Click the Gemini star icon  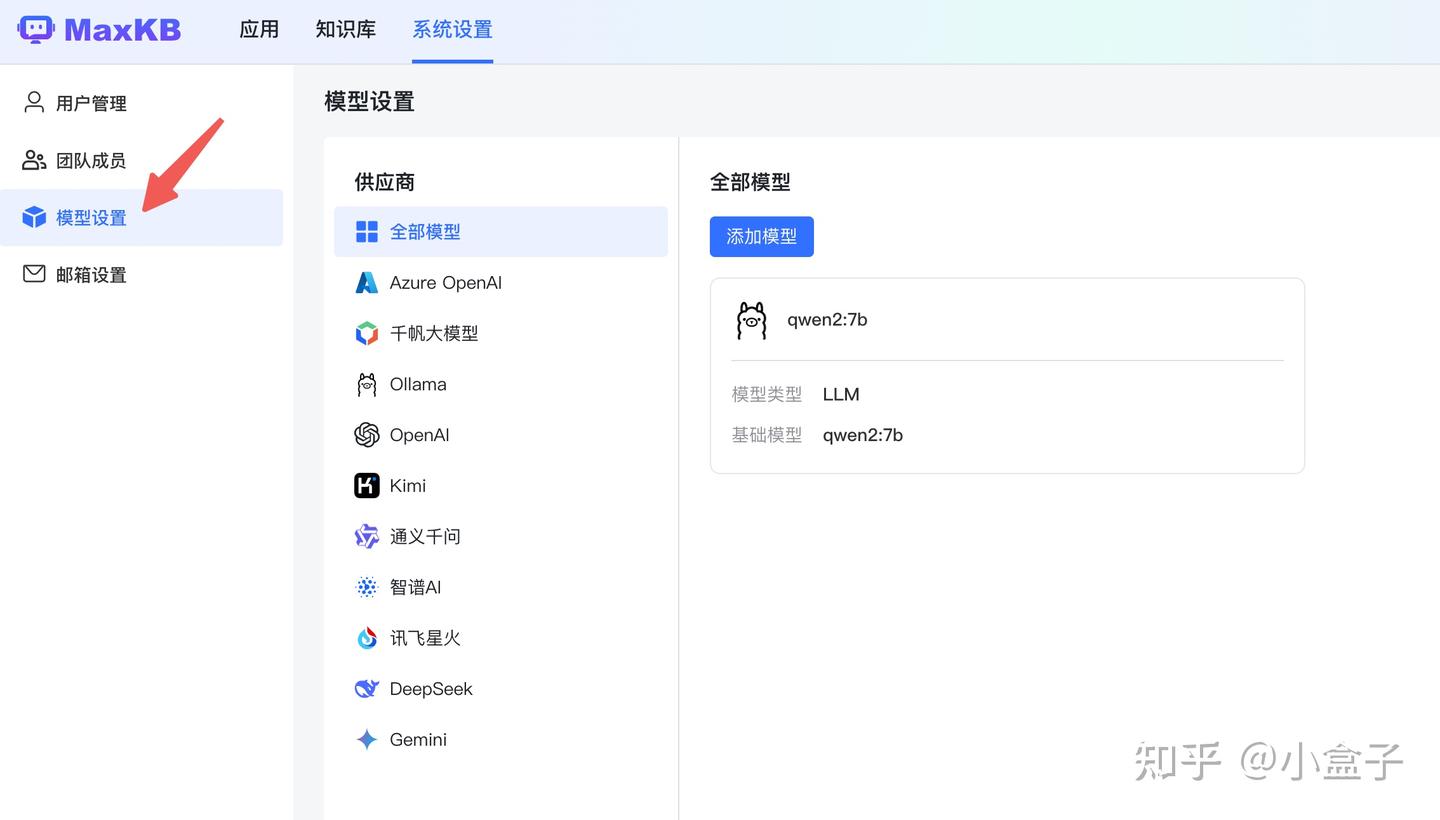367,740
